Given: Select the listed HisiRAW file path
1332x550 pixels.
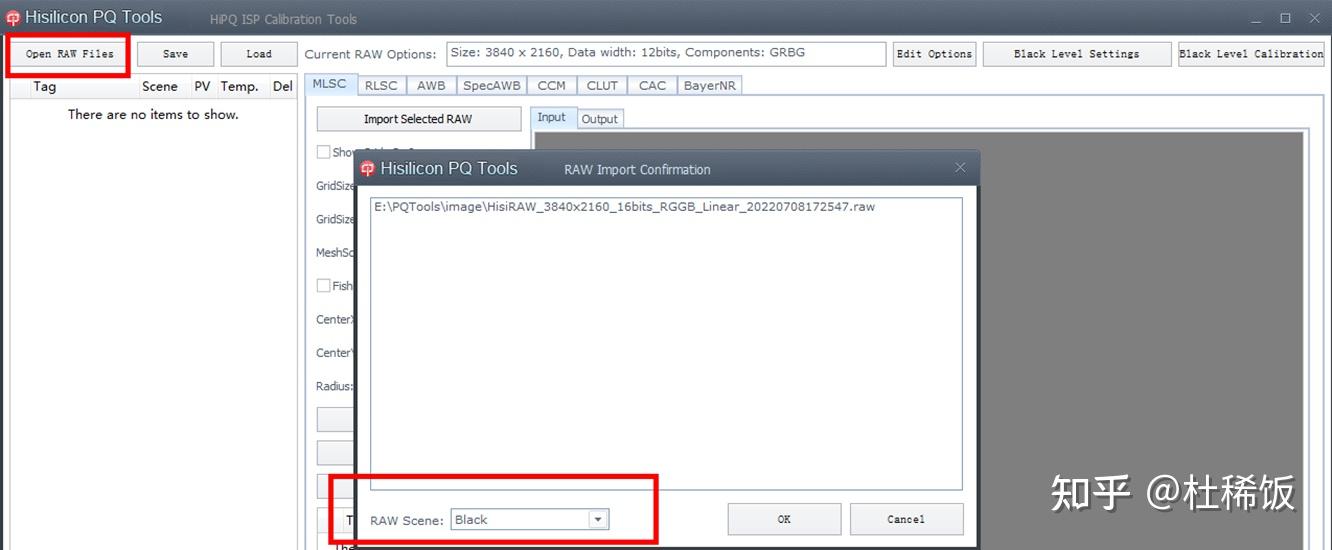Looking at the screenshot, I should point(624,207).
